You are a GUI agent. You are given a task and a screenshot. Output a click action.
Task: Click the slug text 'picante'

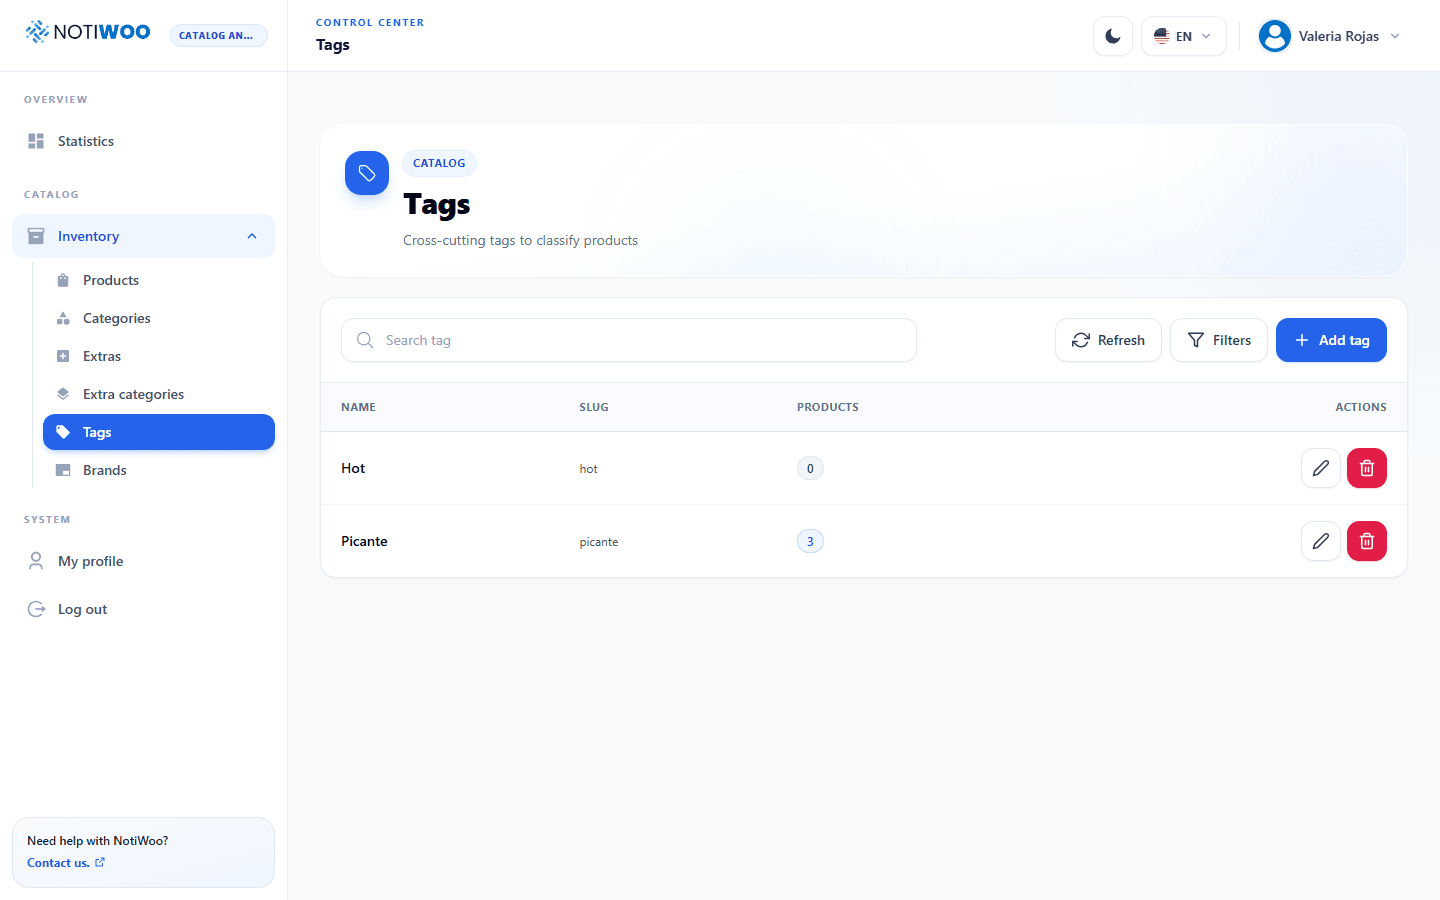pyautogui.click(x=599, y=542)
